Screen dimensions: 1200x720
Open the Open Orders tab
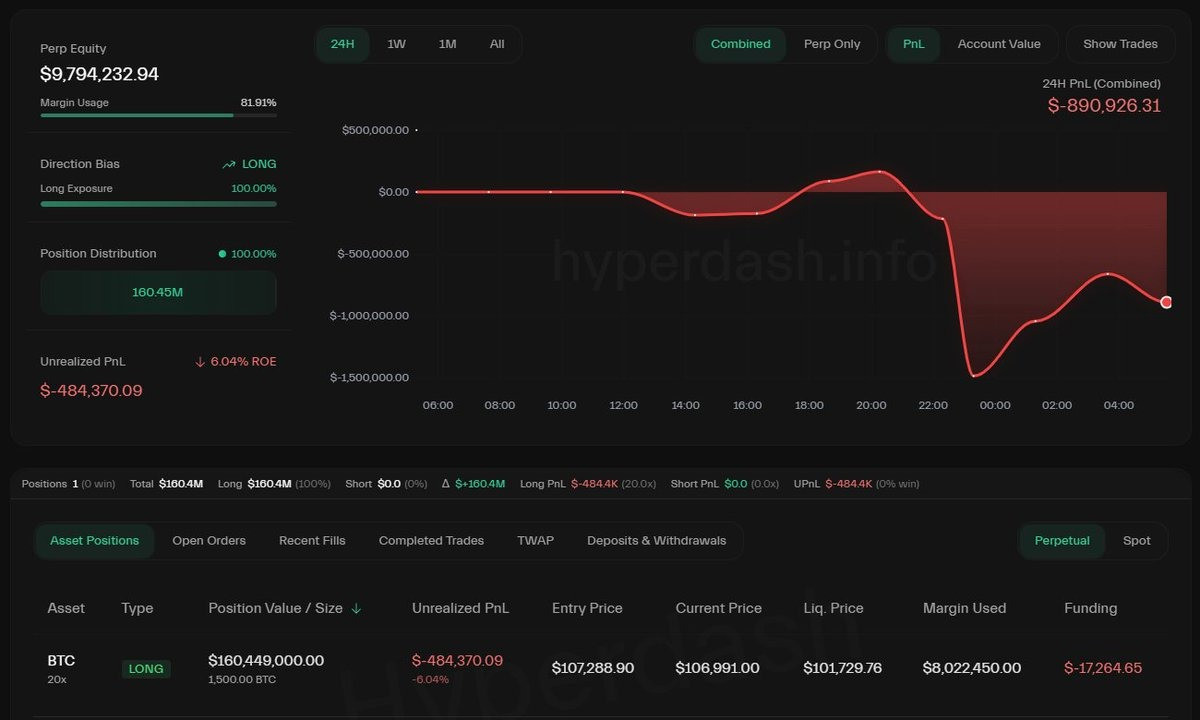(x=209, y=540)
